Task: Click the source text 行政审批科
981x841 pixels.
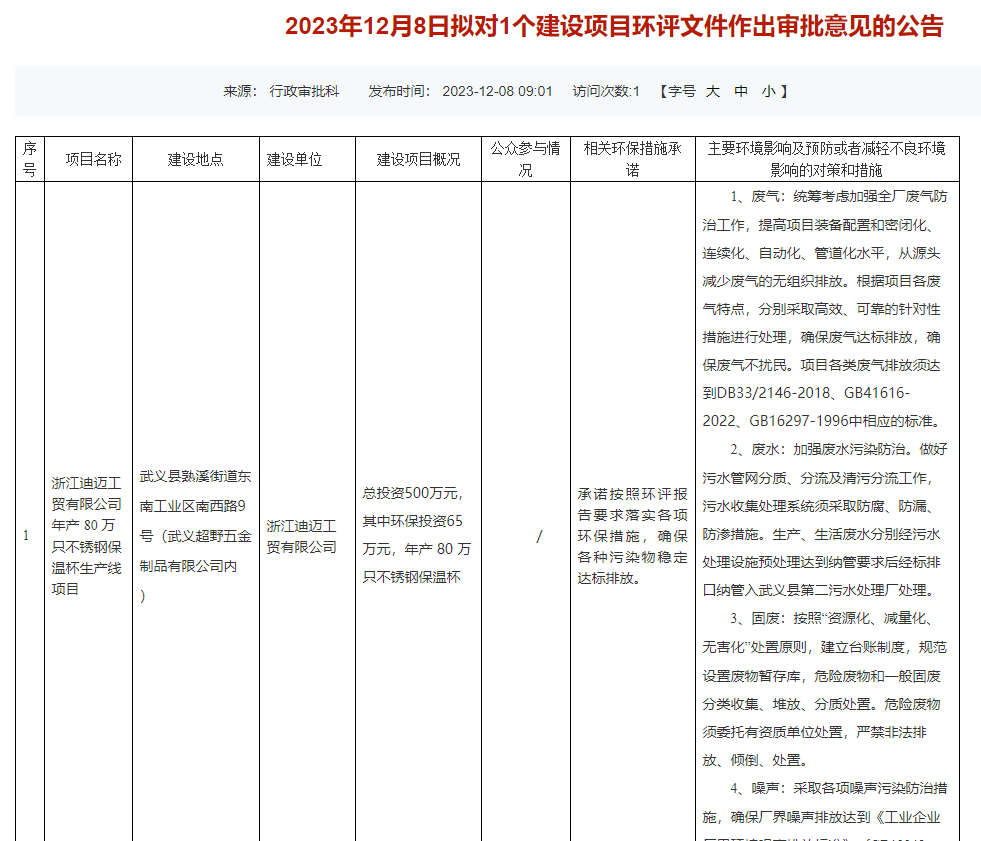Action: 305,91
